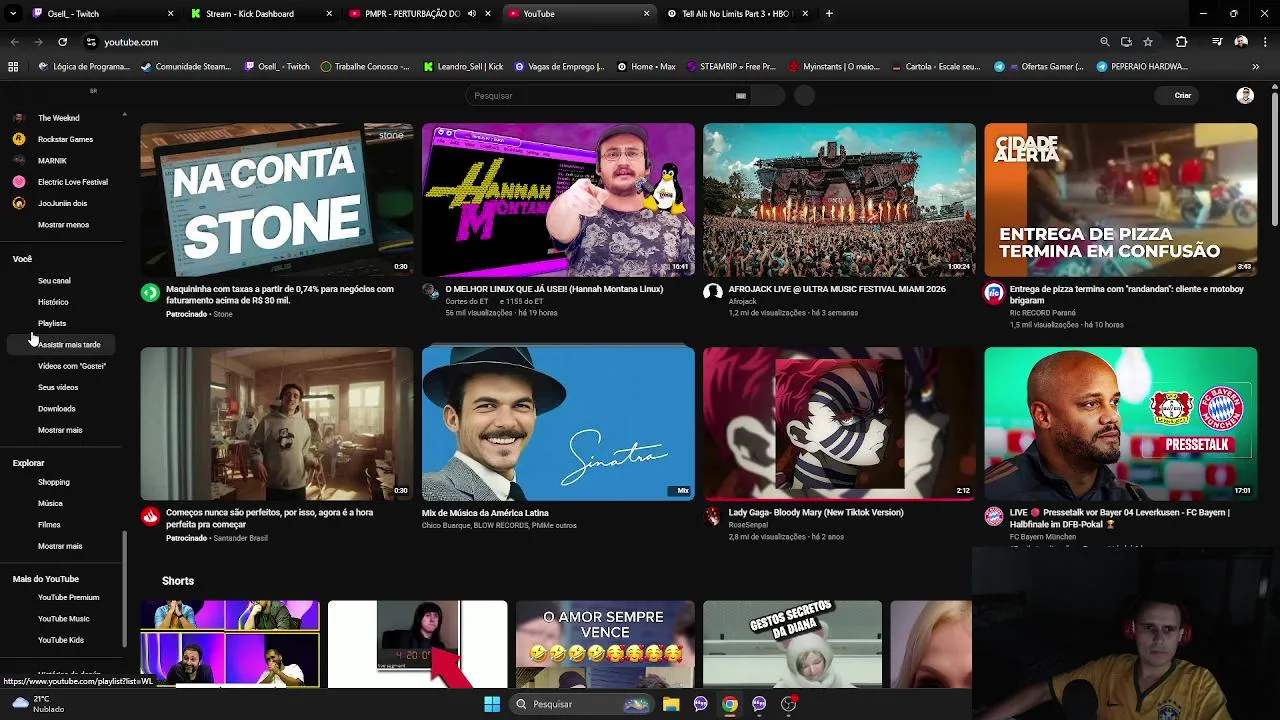
Task: Click the main page vertical scrollbar
Action: 1274,160
